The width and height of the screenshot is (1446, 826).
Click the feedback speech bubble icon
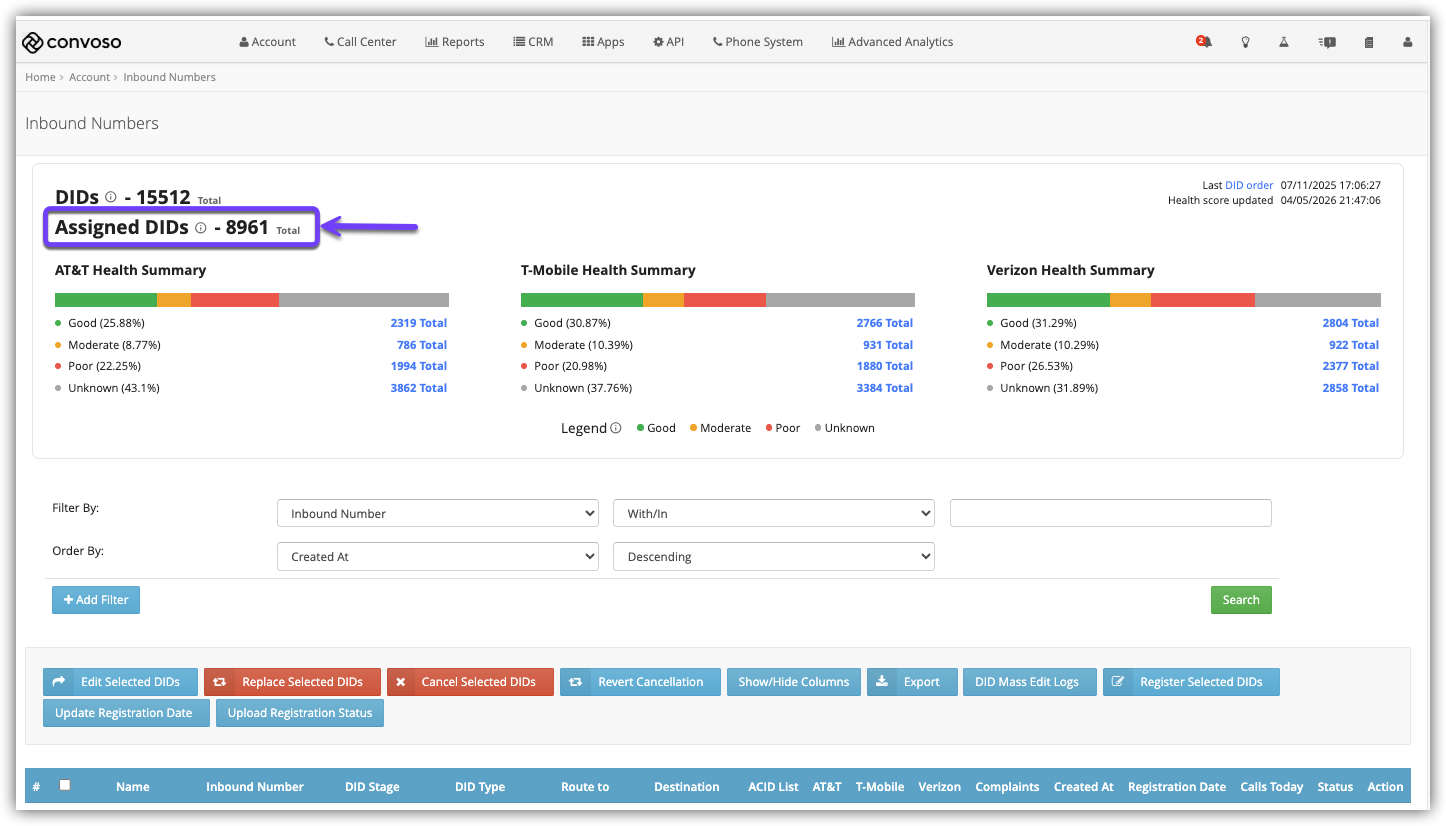tap(1327, 42)
